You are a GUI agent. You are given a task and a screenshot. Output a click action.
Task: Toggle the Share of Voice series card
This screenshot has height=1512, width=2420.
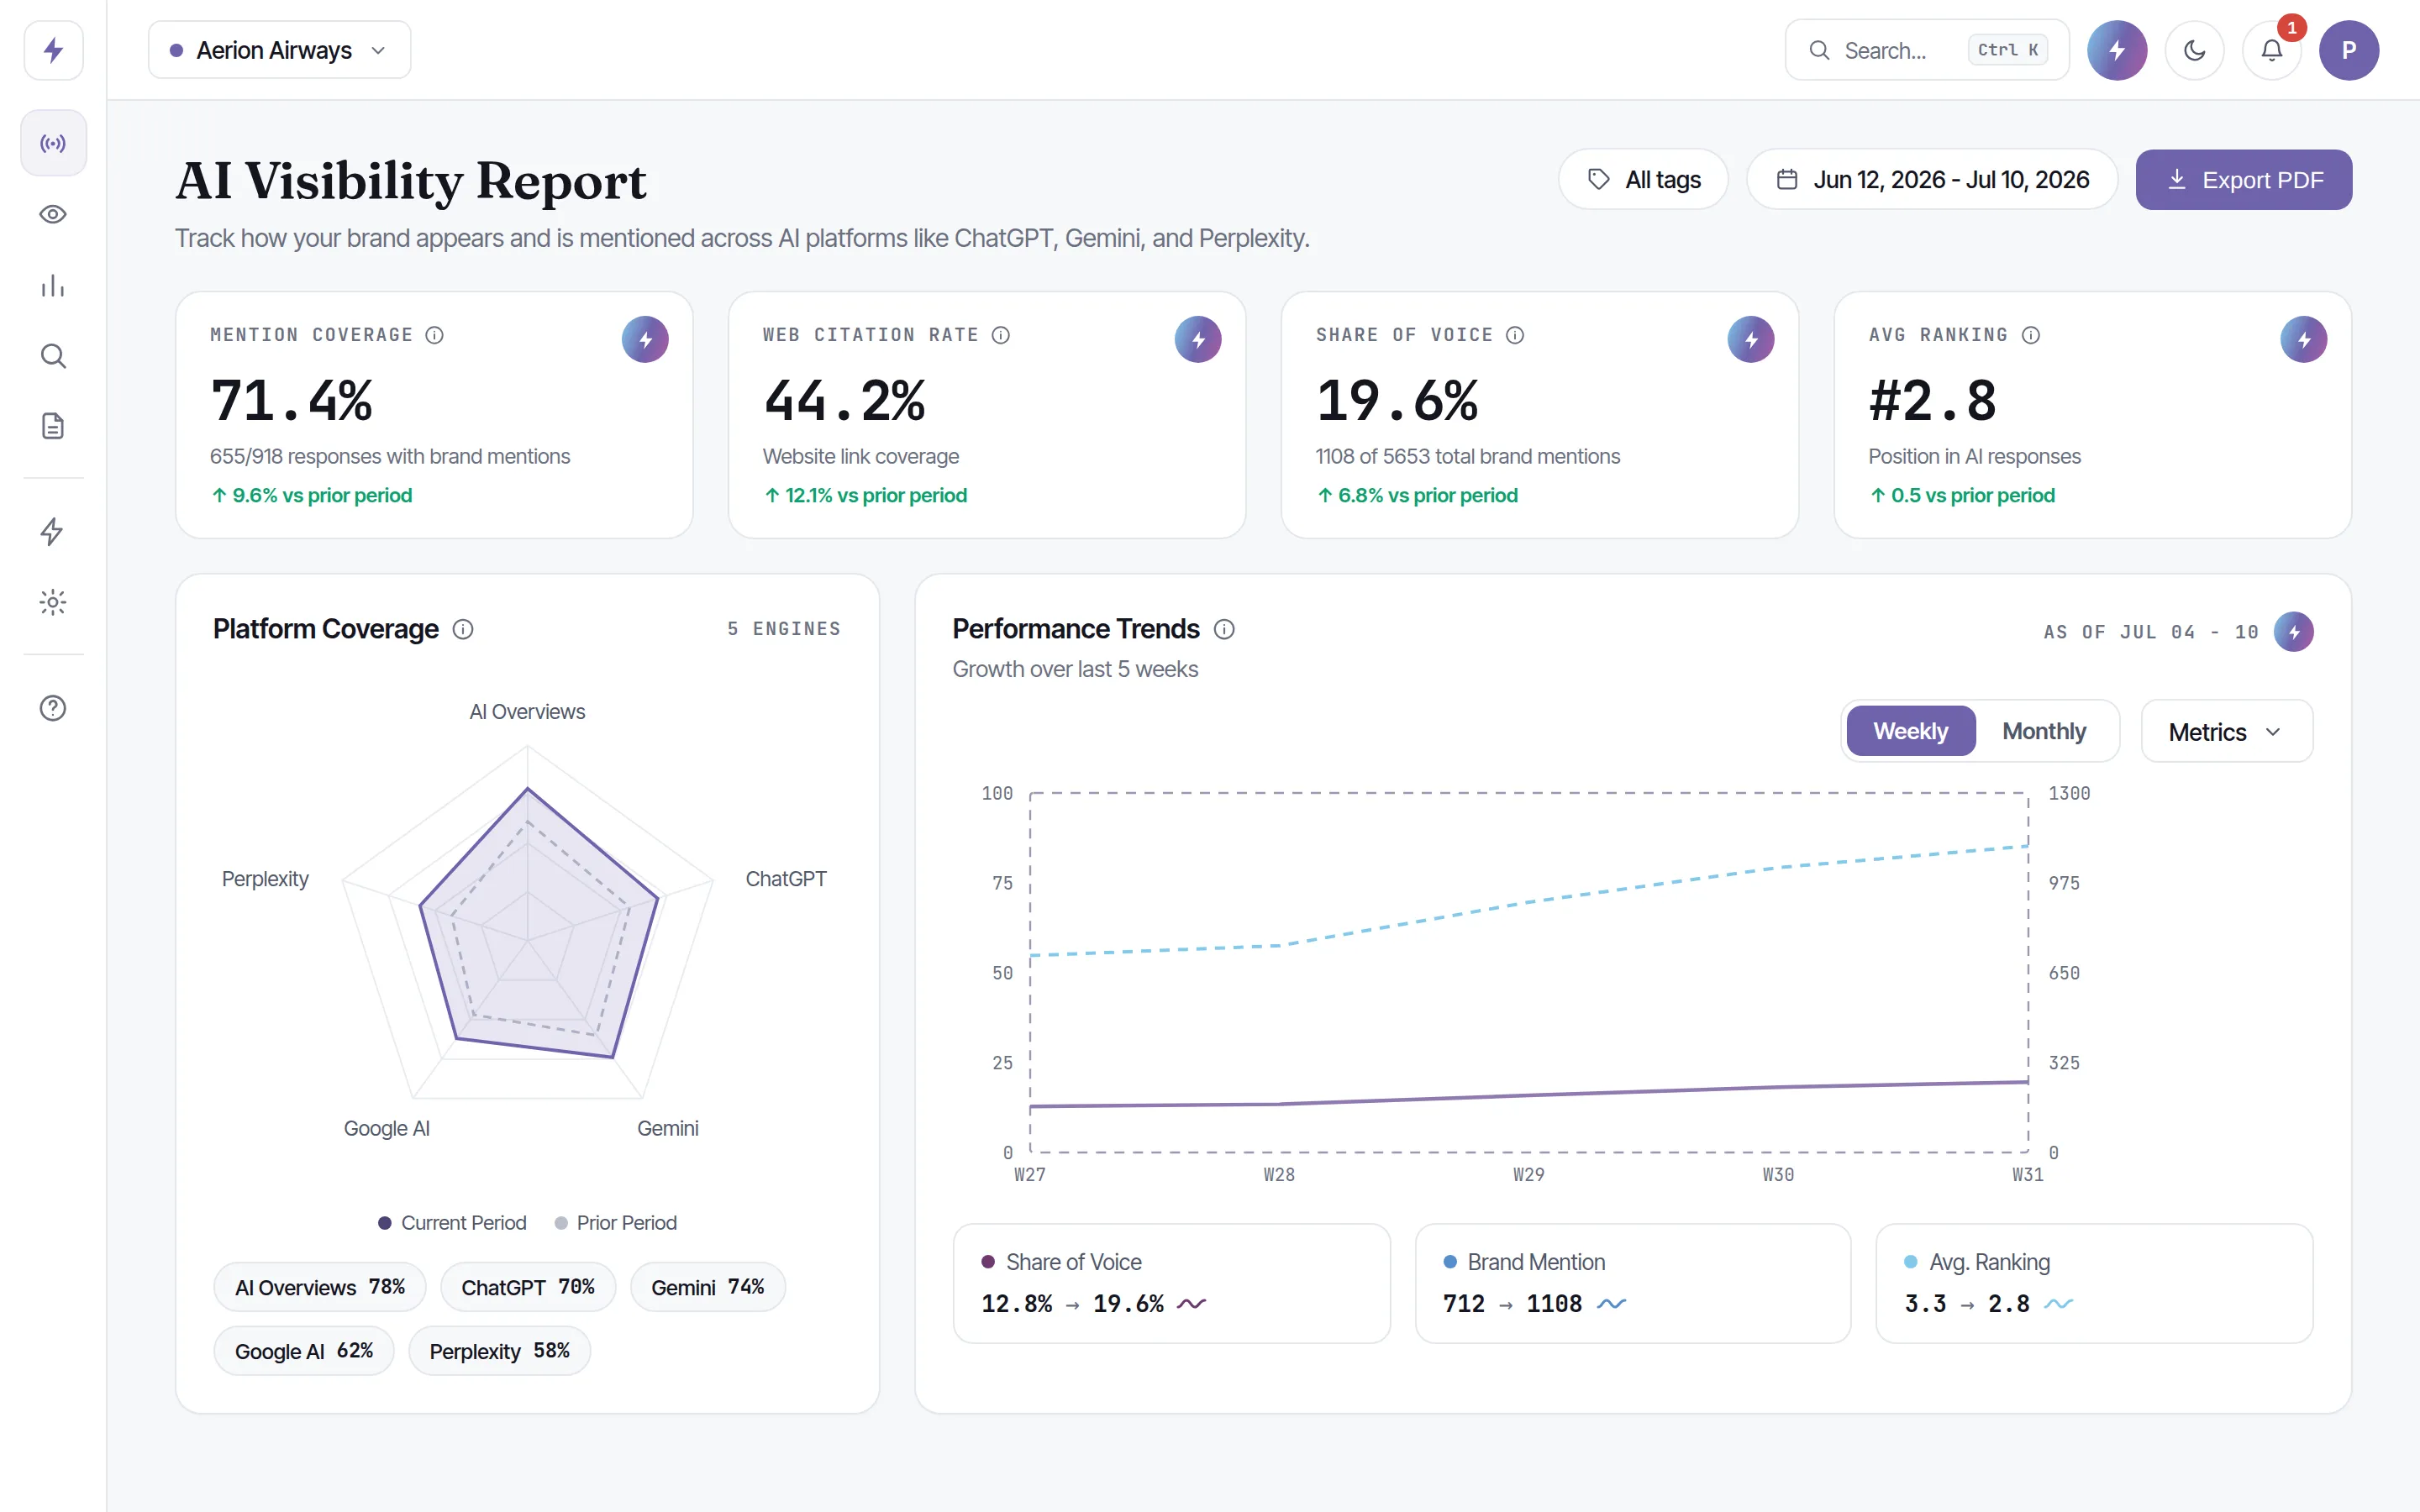point(1171,1283)
